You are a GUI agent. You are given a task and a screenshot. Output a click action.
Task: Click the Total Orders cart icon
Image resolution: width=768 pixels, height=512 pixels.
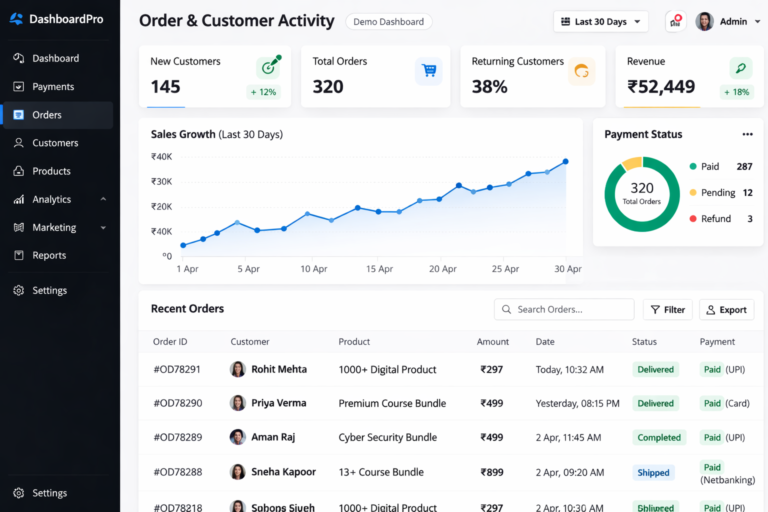(x=429, y=71)
